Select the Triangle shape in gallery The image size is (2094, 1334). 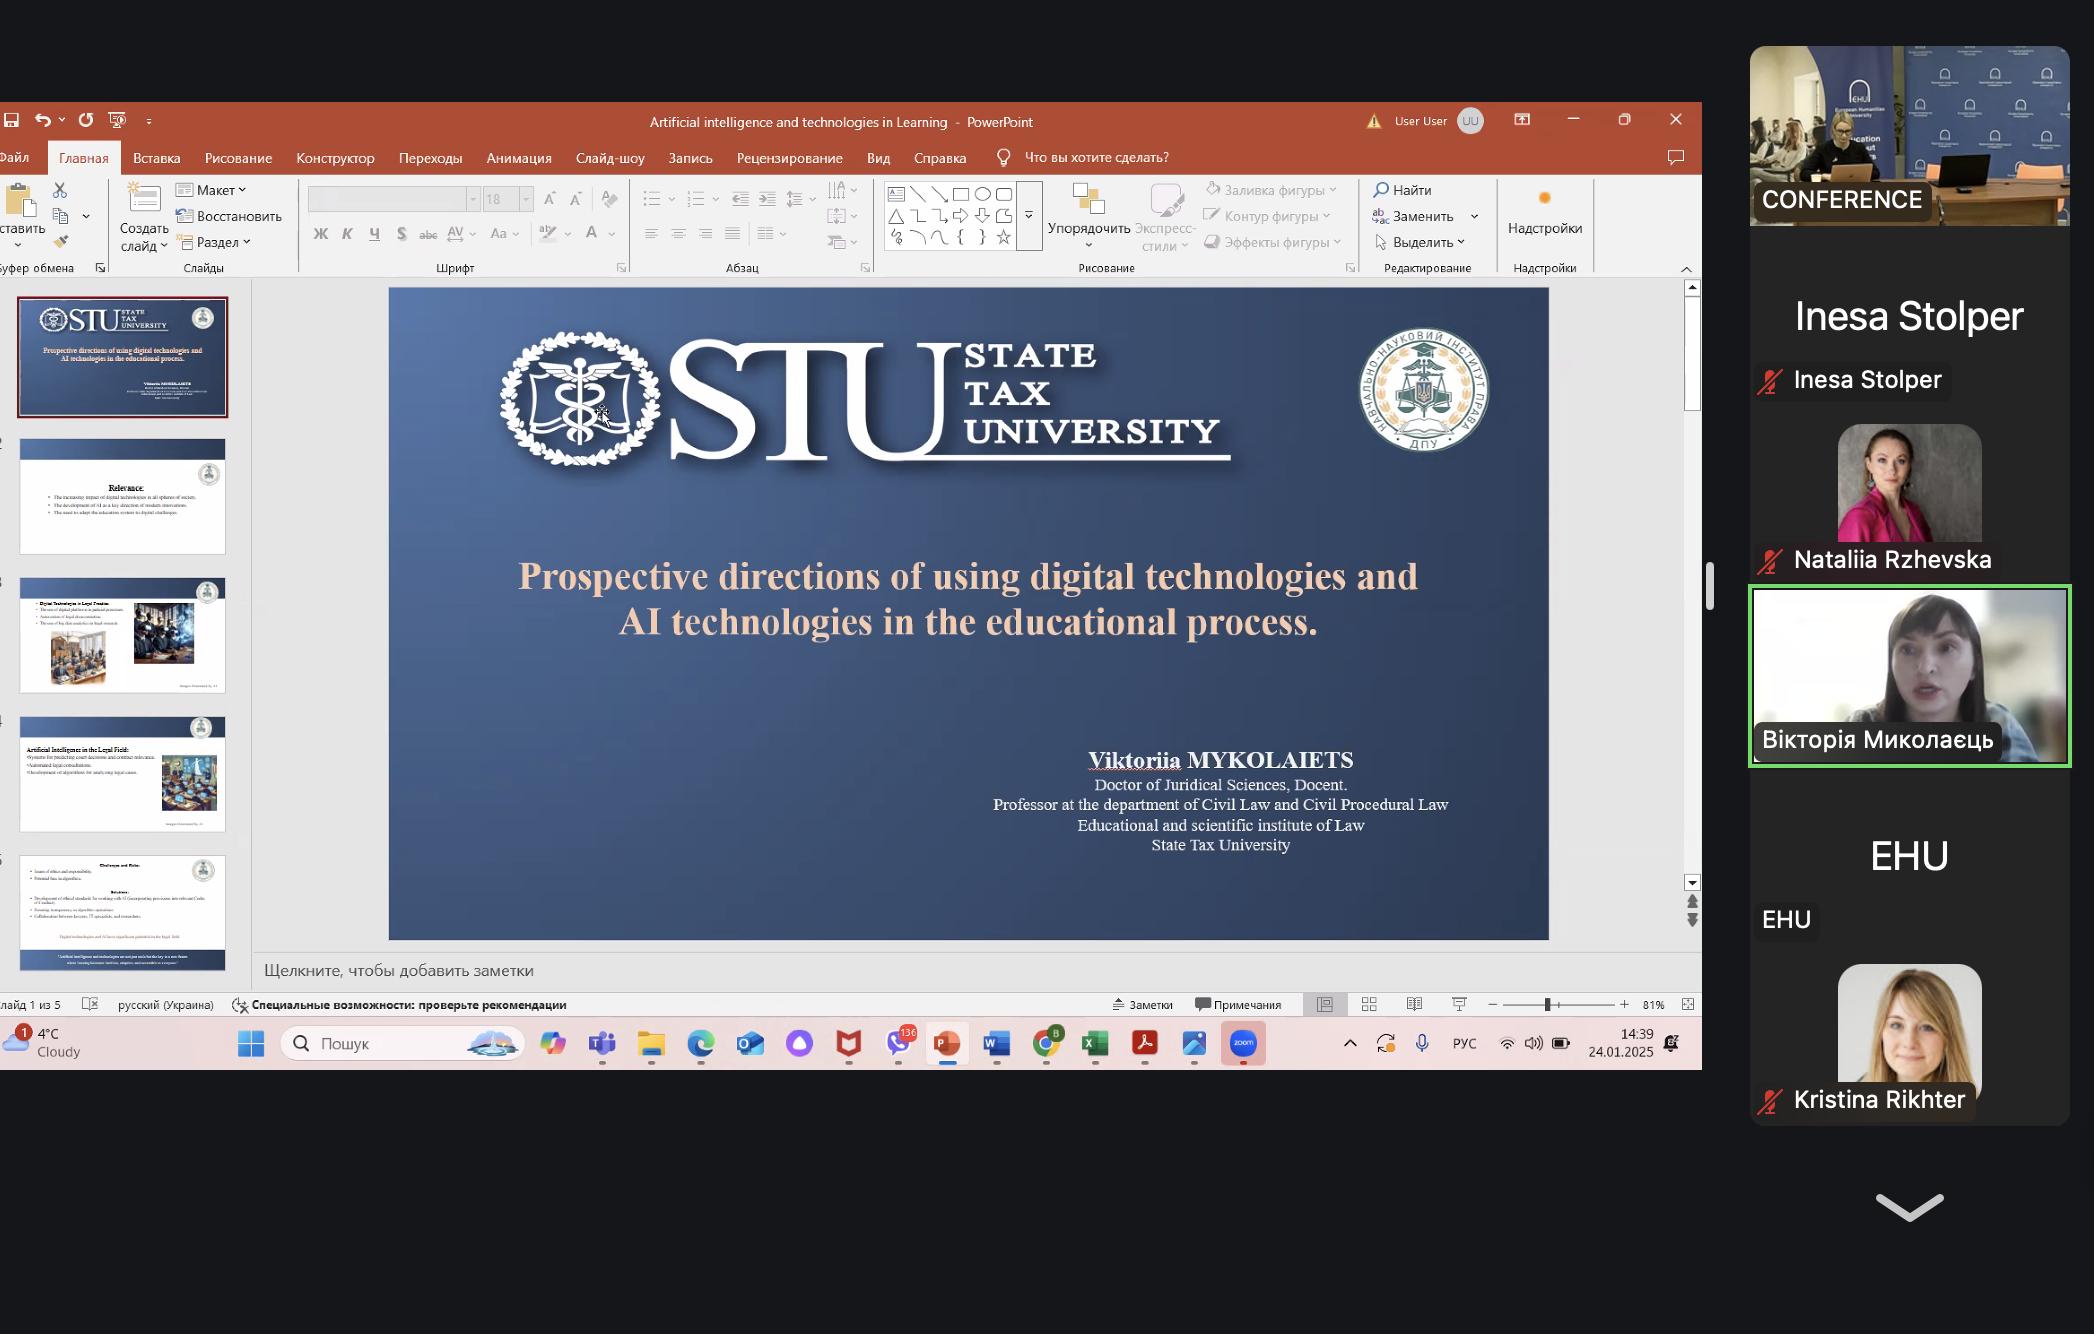point(896,216)
